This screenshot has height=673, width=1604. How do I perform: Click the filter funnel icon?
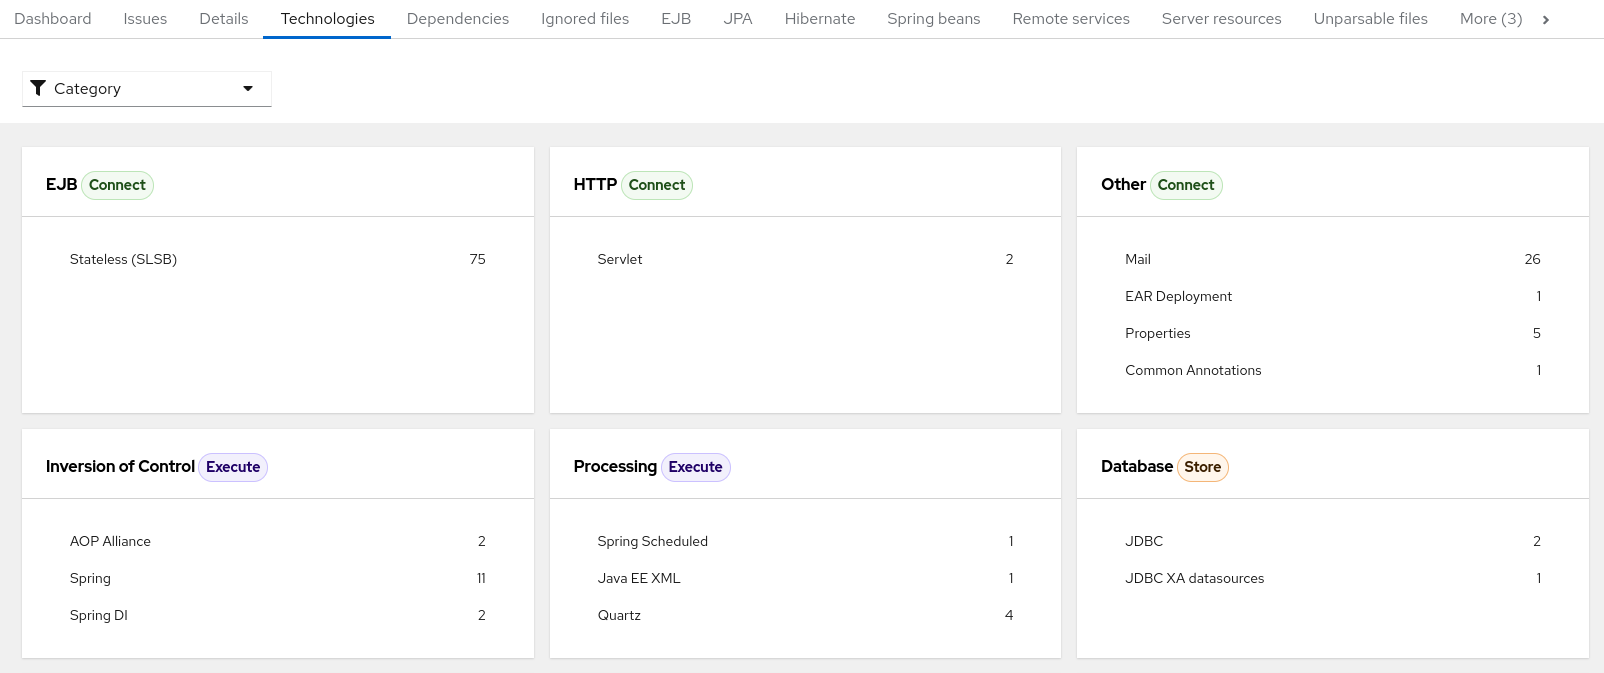click(x=38, y=88)
